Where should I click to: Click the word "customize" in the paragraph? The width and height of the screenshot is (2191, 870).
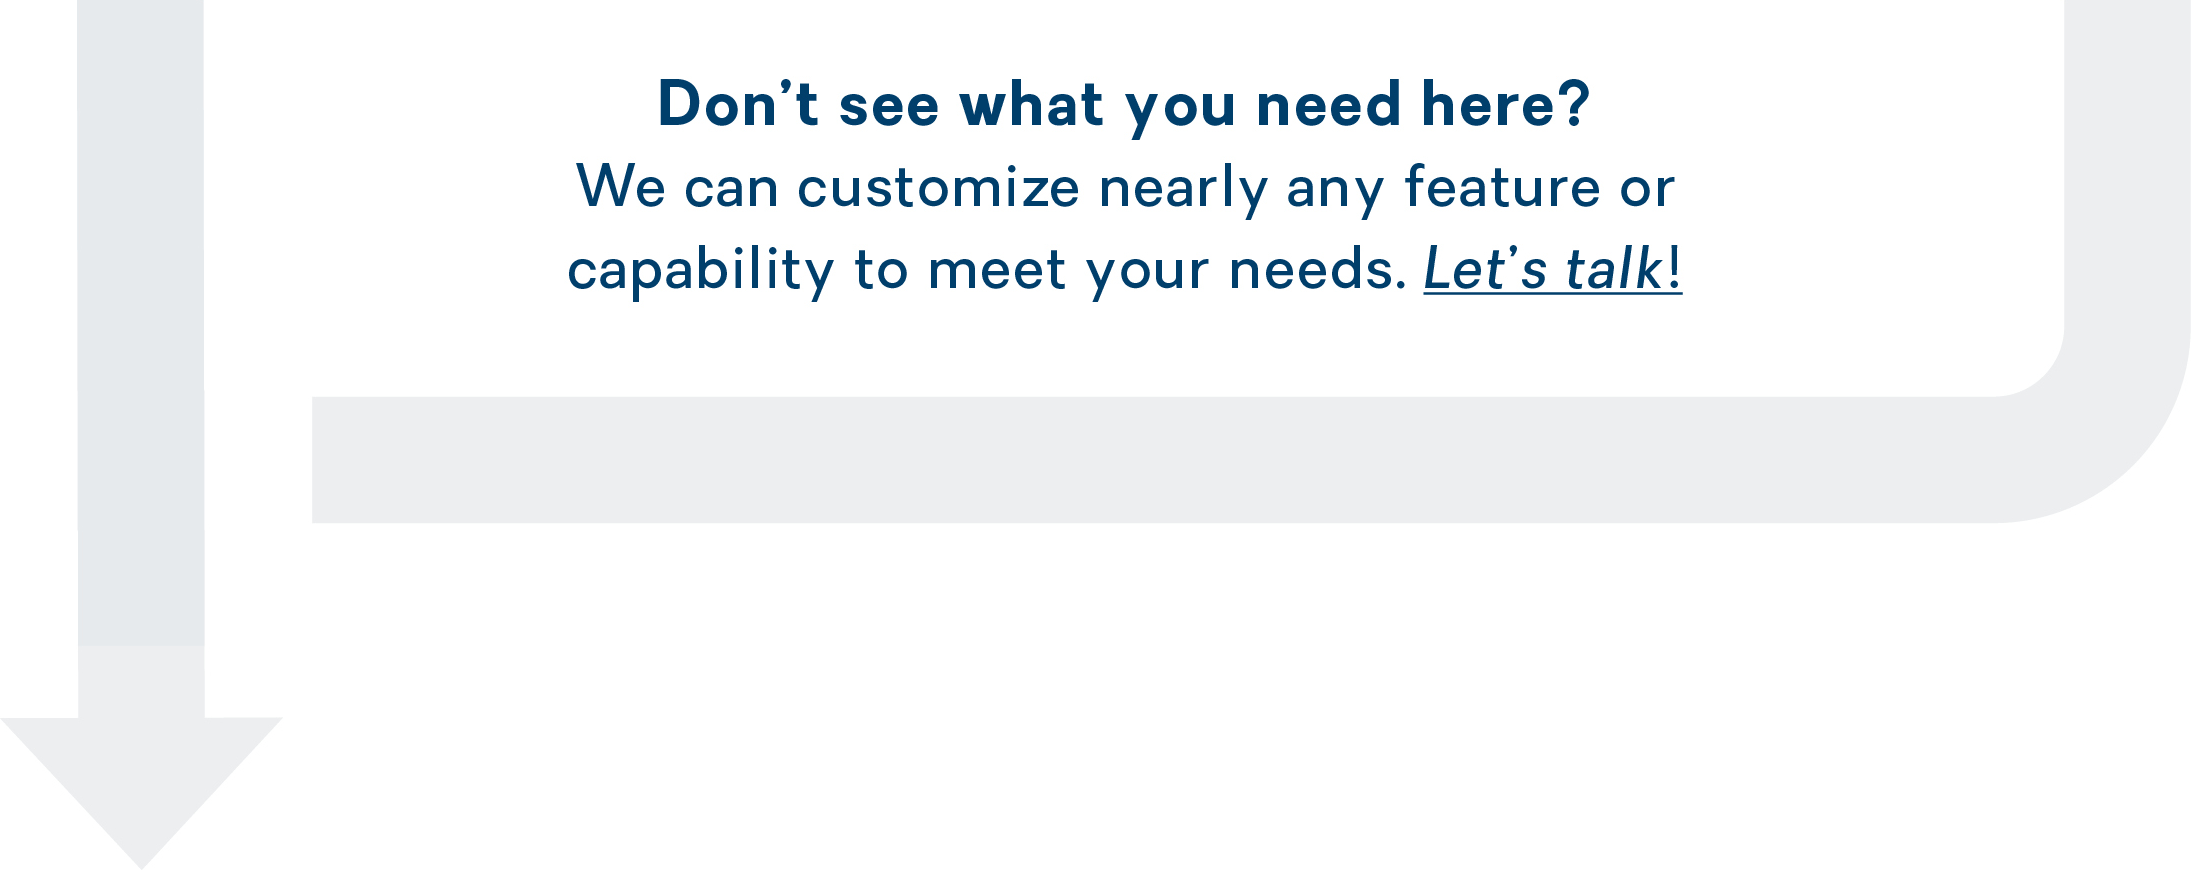coord(938,188)
